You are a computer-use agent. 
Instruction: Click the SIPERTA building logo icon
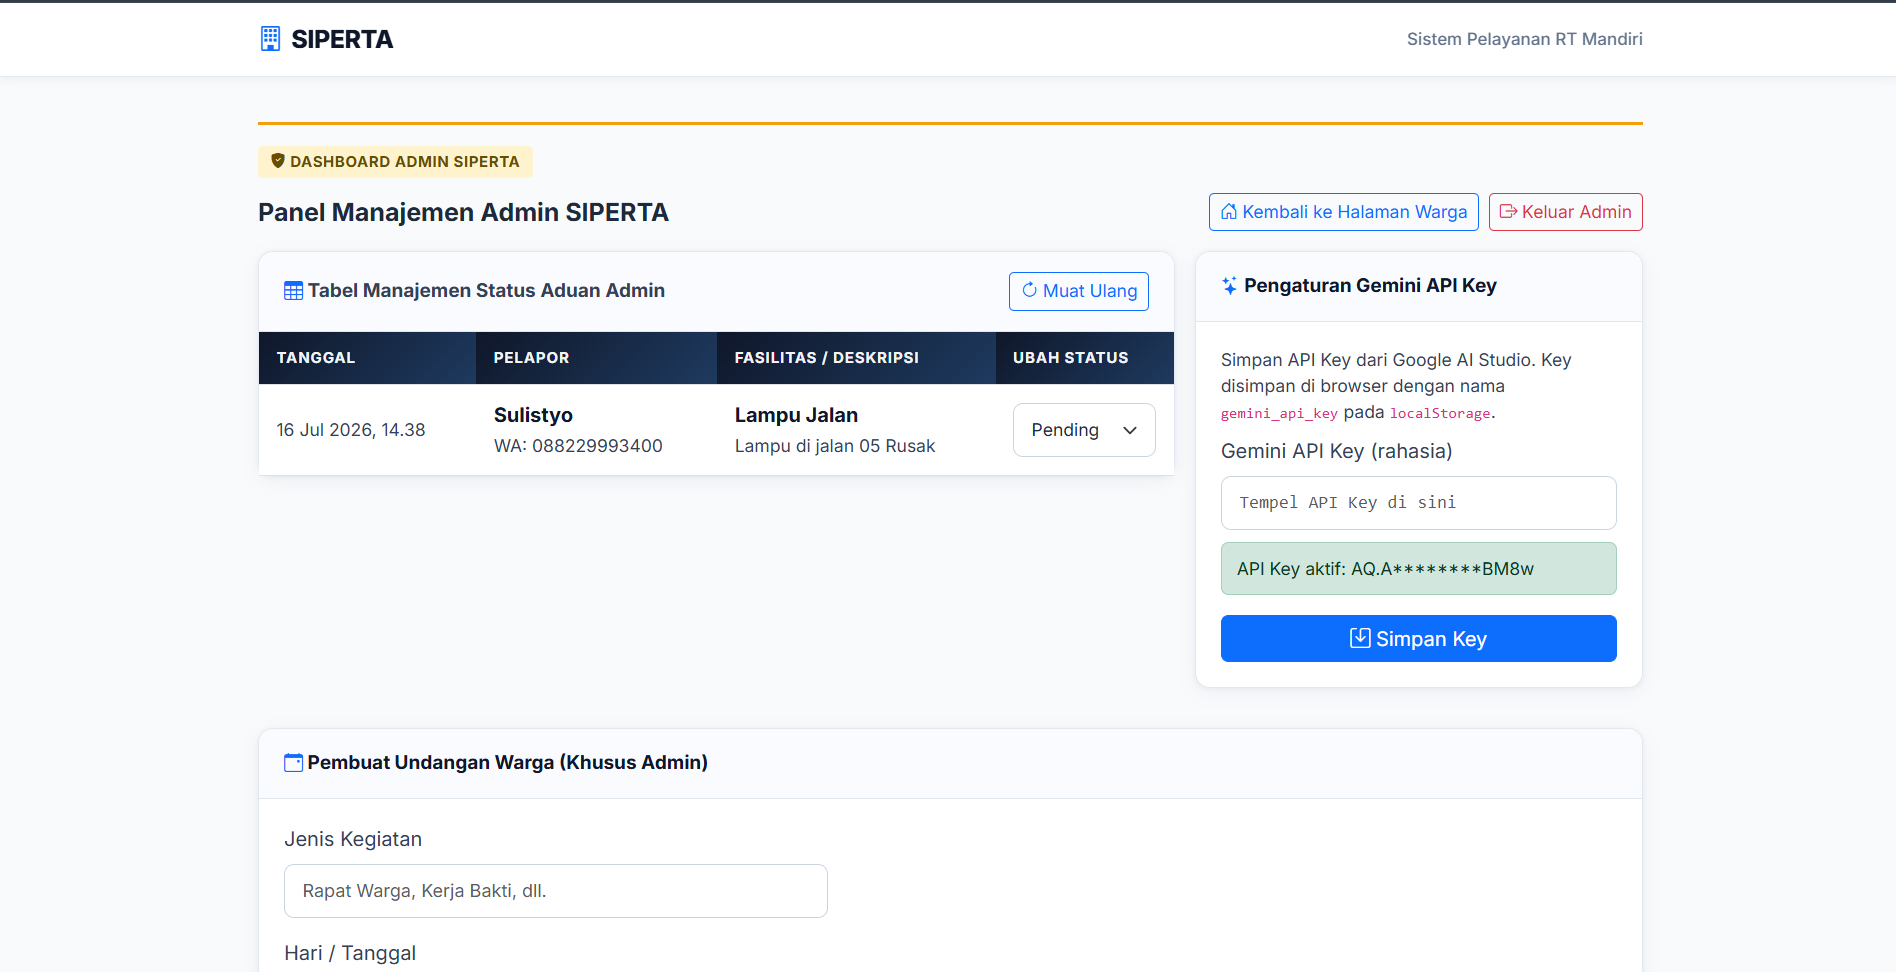tap(270, 39)
